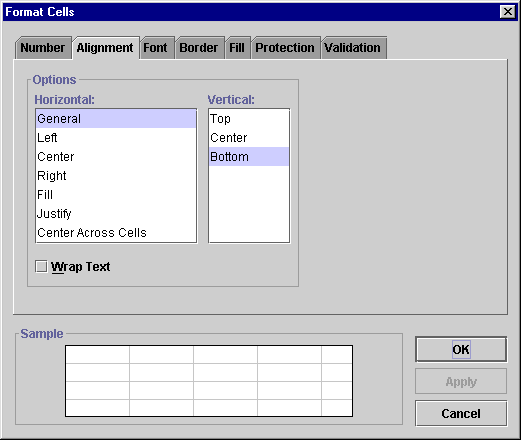Close the Format Cells dialog
The width and height of the screenshot is (521, 440).
(508, 12)
